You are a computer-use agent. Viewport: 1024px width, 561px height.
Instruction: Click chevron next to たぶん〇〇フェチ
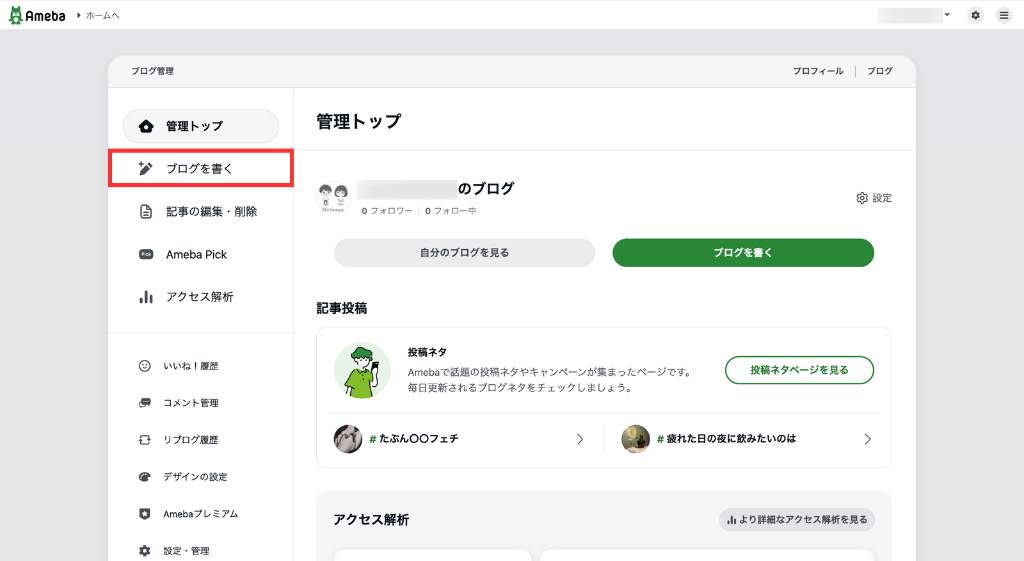coord(580,440)
